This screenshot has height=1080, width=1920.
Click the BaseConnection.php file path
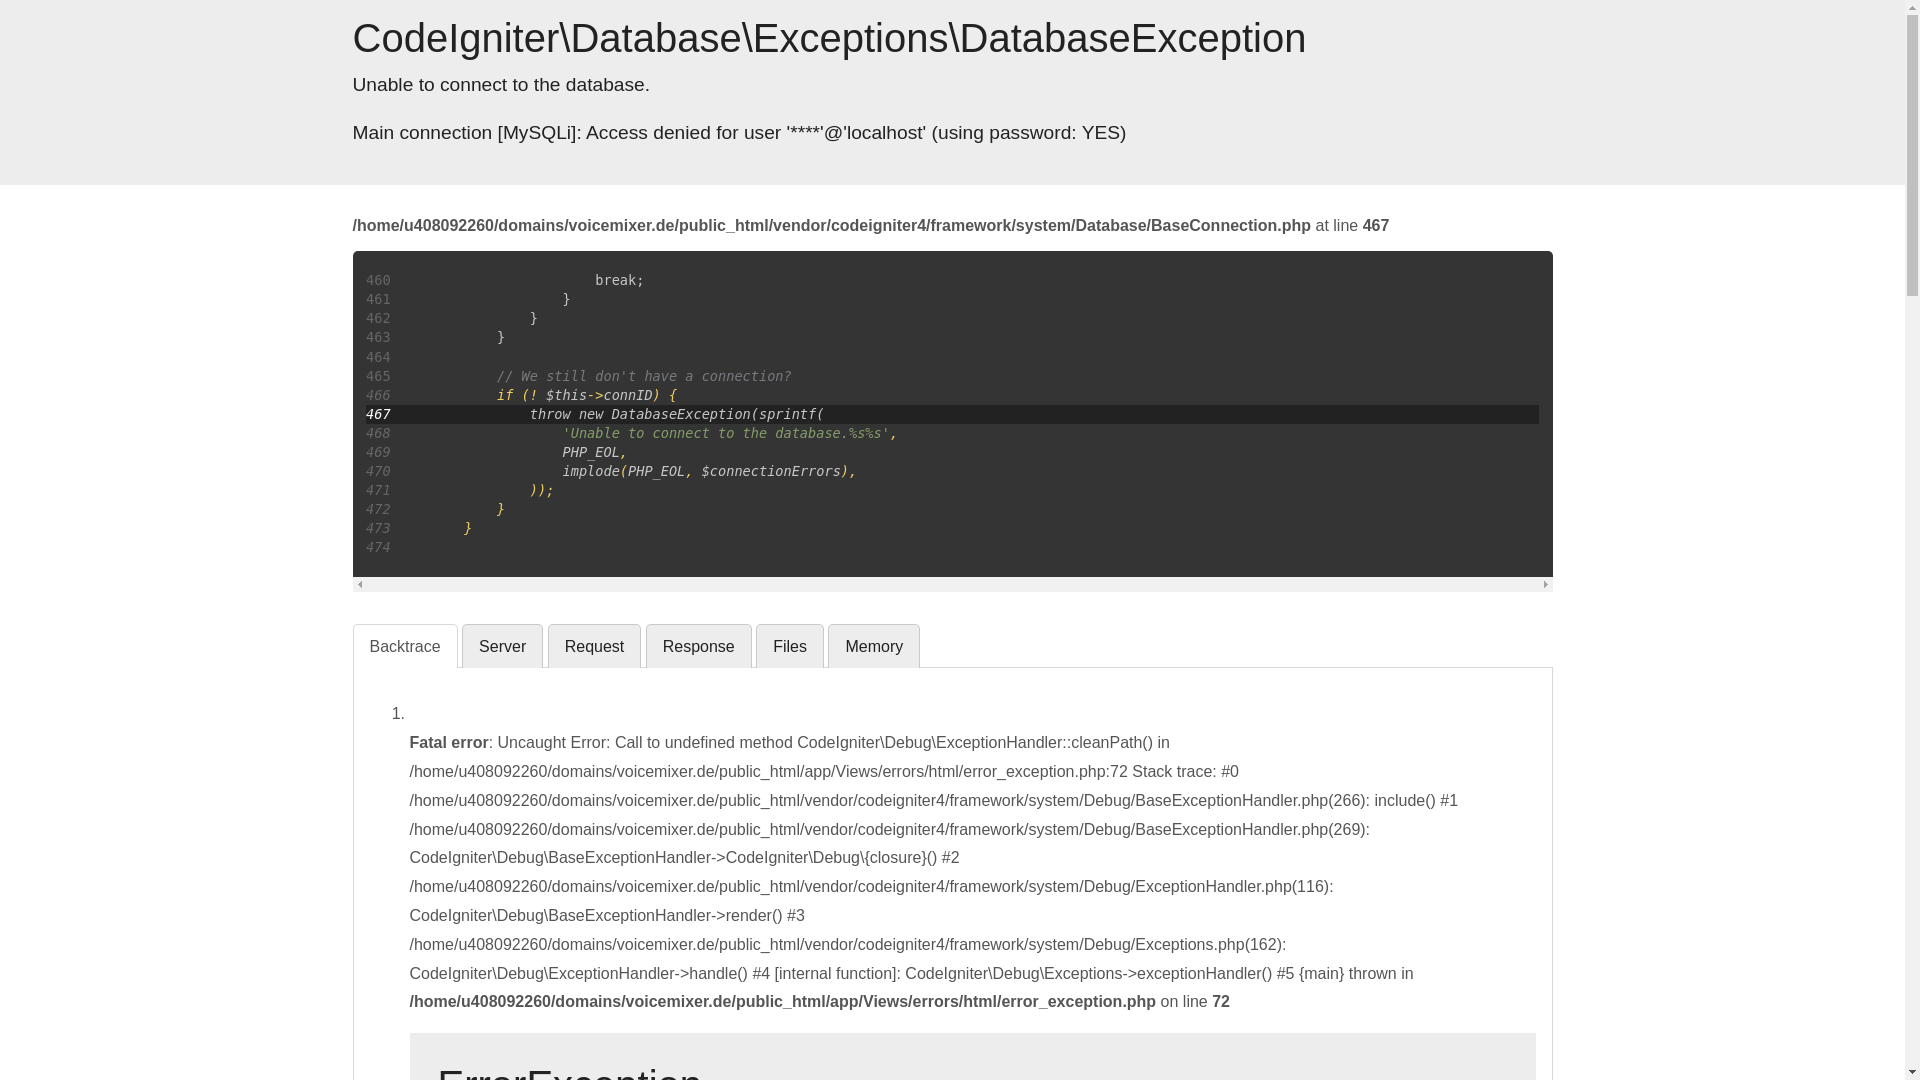point(831,226)
